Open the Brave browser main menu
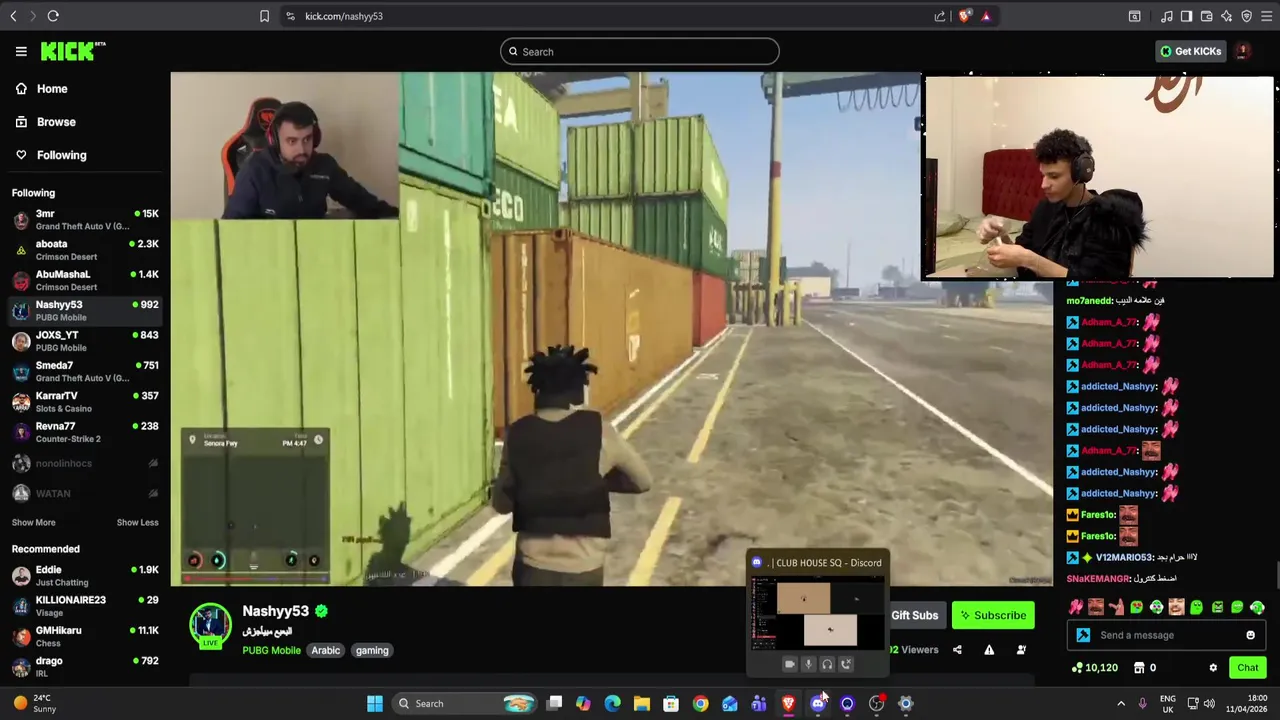 (1266, 16)
